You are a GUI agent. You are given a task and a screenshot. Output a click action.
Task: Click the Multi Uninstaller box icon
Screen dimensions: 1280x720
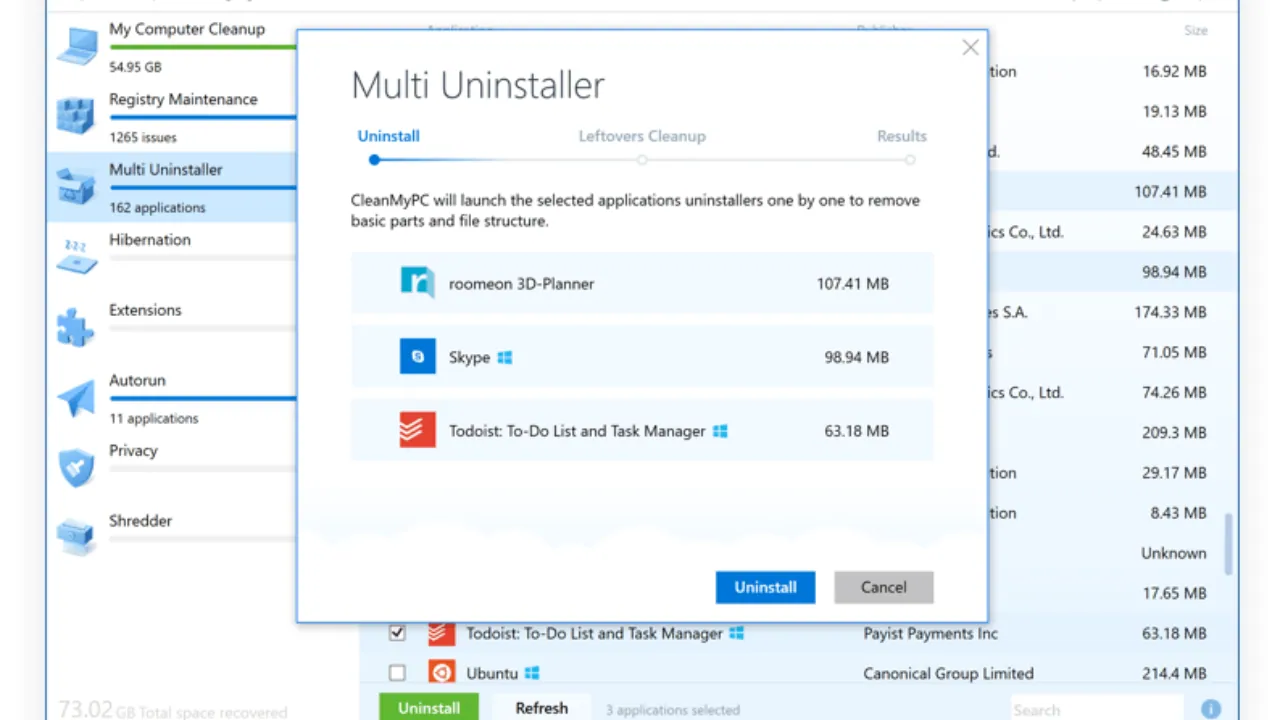77,186
